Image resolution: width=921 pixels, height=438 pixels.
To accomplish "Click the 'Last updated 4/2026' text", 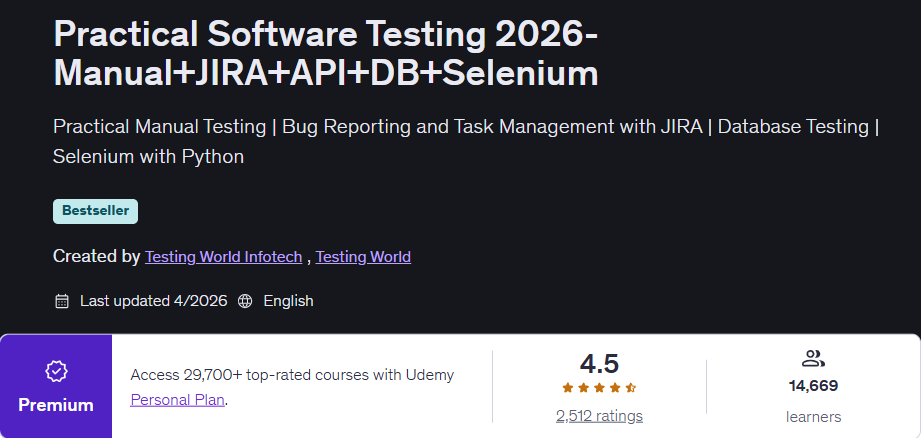I will (x=153, y=301).
